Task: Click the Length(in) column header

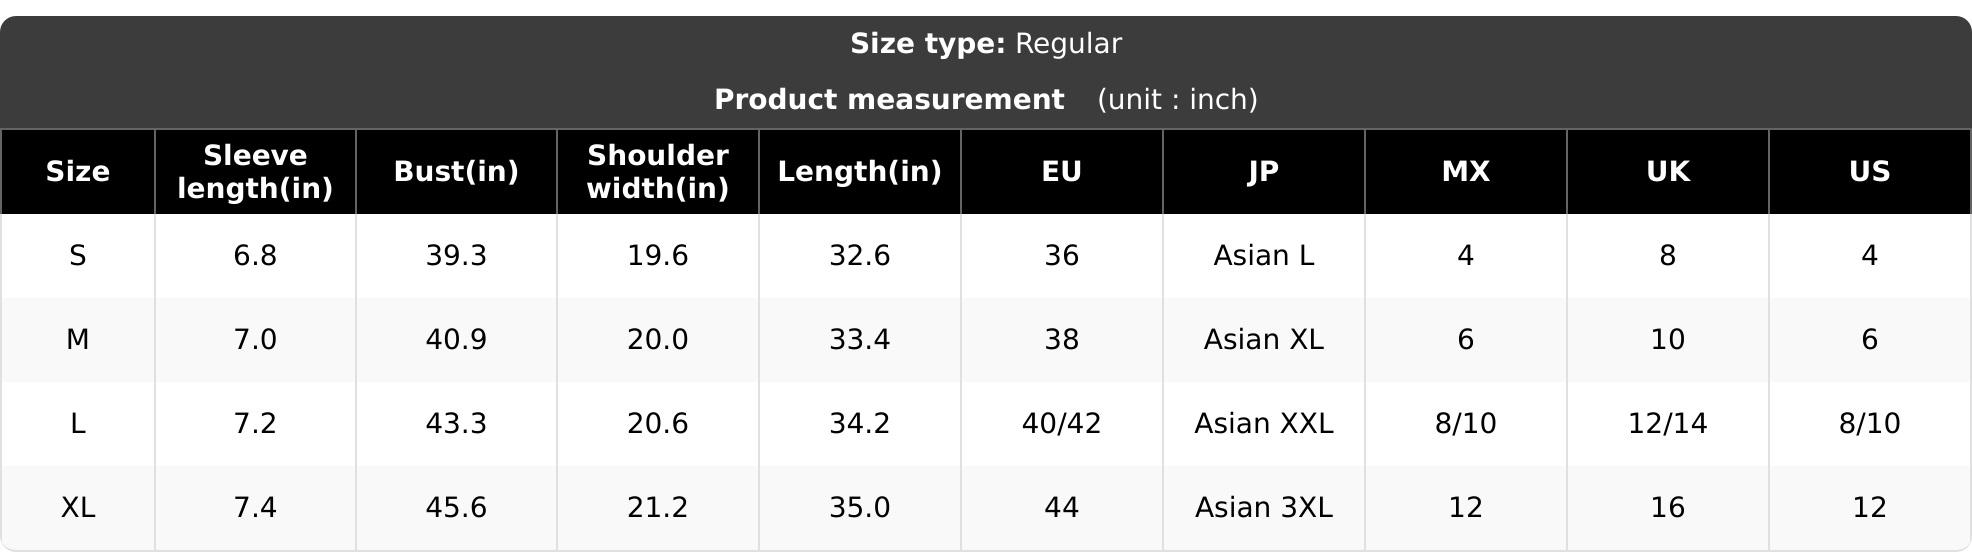Action: pyautogui.click(x=860, y=172)
